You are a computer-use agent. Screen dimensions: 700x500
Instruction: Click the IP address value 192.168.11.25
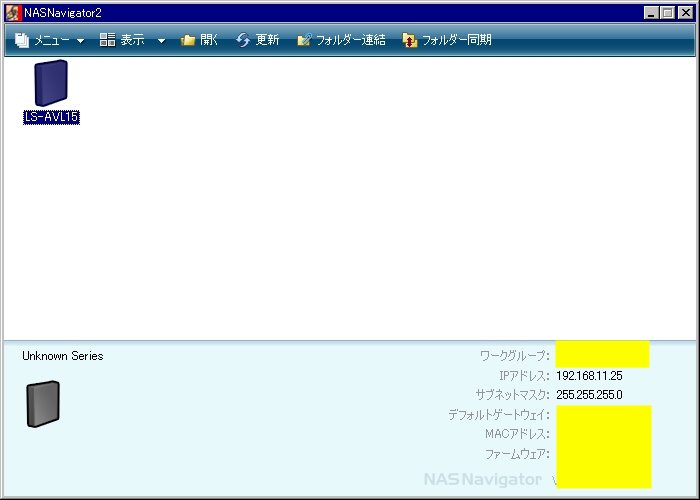click(589, 376)
